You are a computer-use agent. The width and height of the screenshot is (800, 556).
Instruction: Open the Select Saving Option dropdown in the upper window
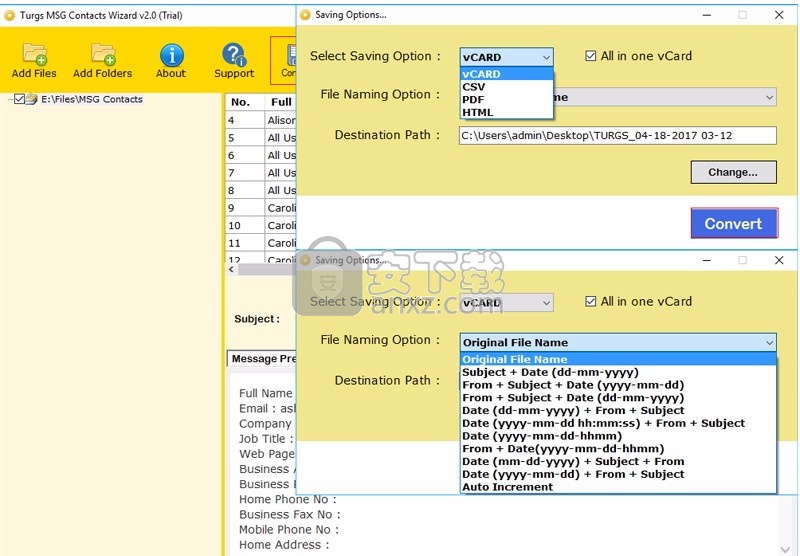[x=506, y=57]
